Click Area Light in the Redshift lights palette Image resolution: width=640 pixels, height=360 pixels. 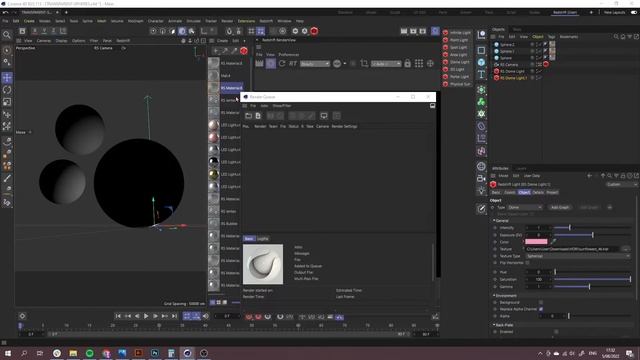pos(456,55)
